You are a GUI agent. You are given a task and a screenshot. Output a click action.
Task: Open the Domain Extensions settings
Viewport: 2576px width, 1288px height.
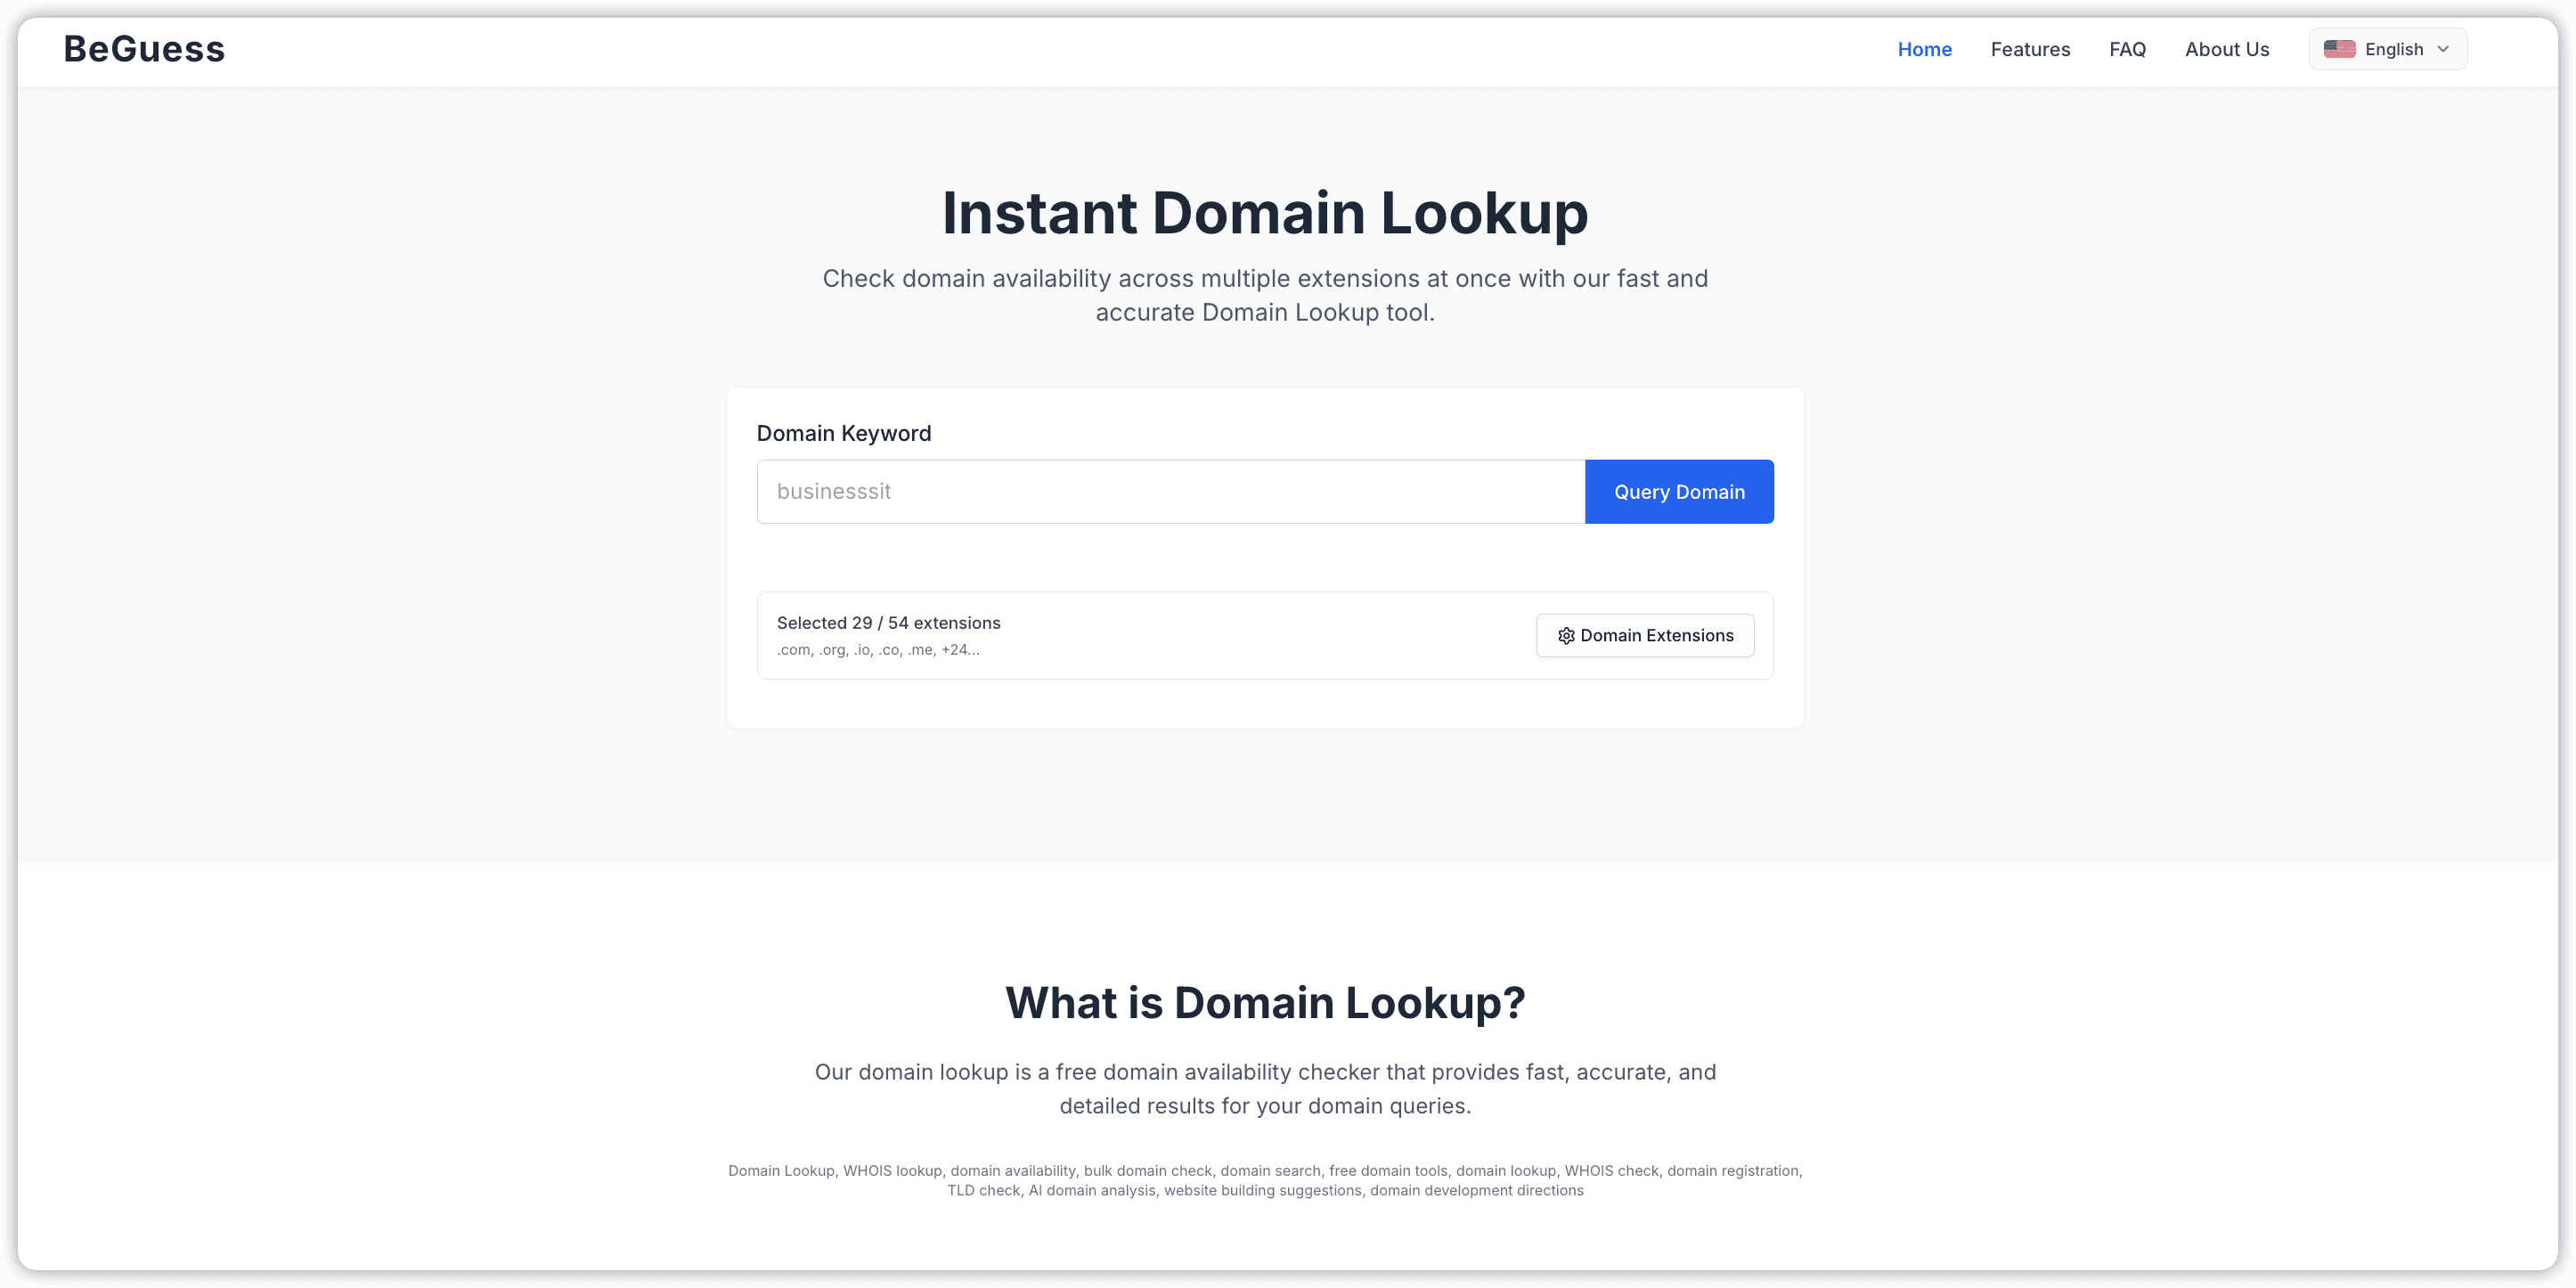tap(1645, 636)
